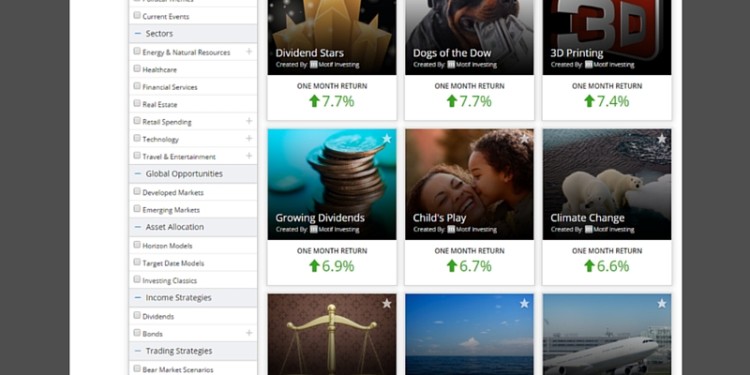Viewport: 750px width, 375px height.
Task: Open the Dogs of the Dow motif
Action: point(452,53)
